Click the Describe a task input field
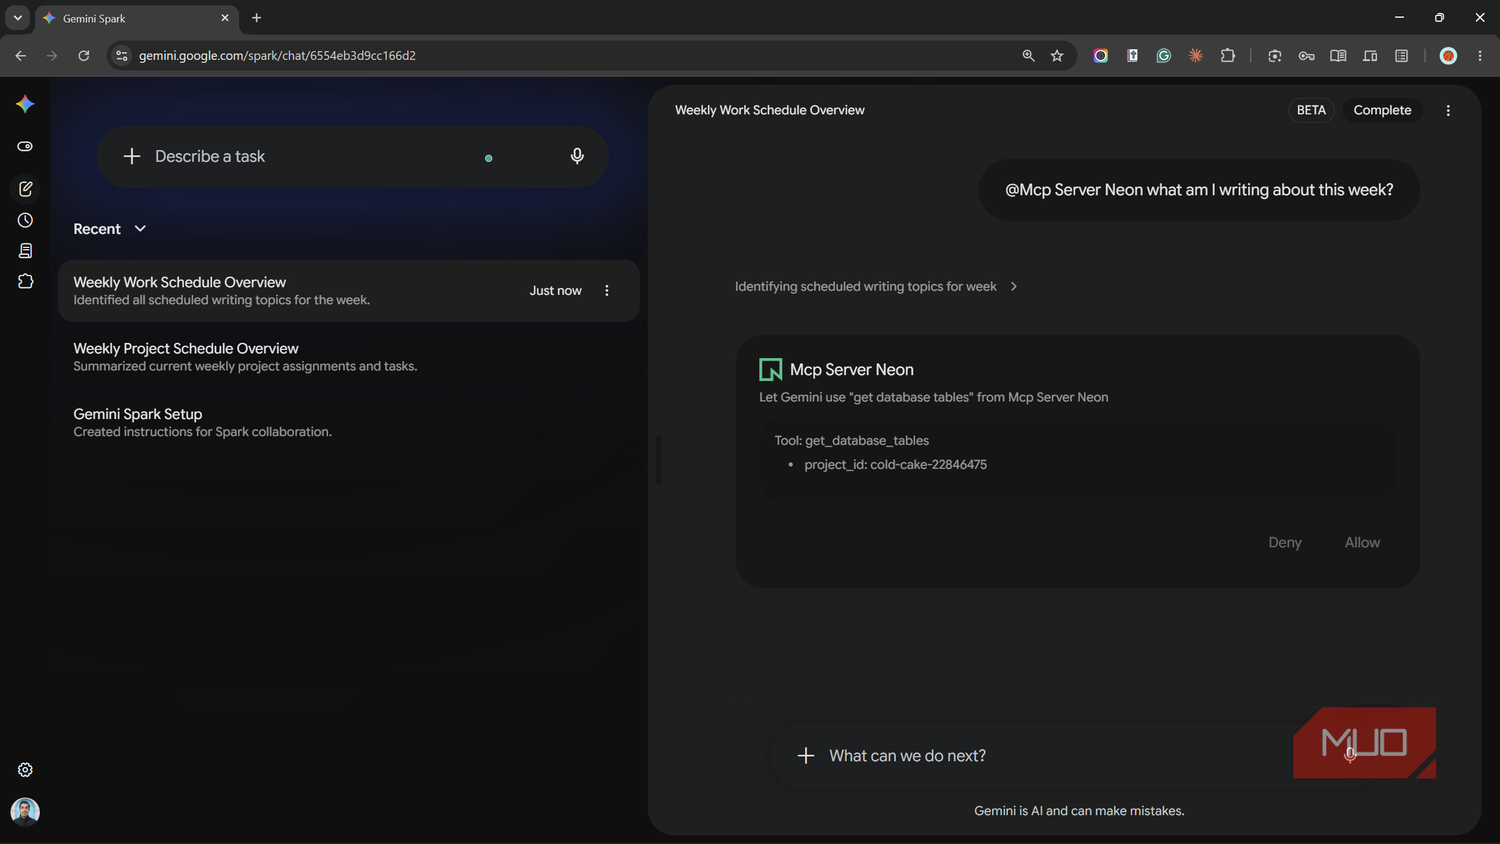 353,156
